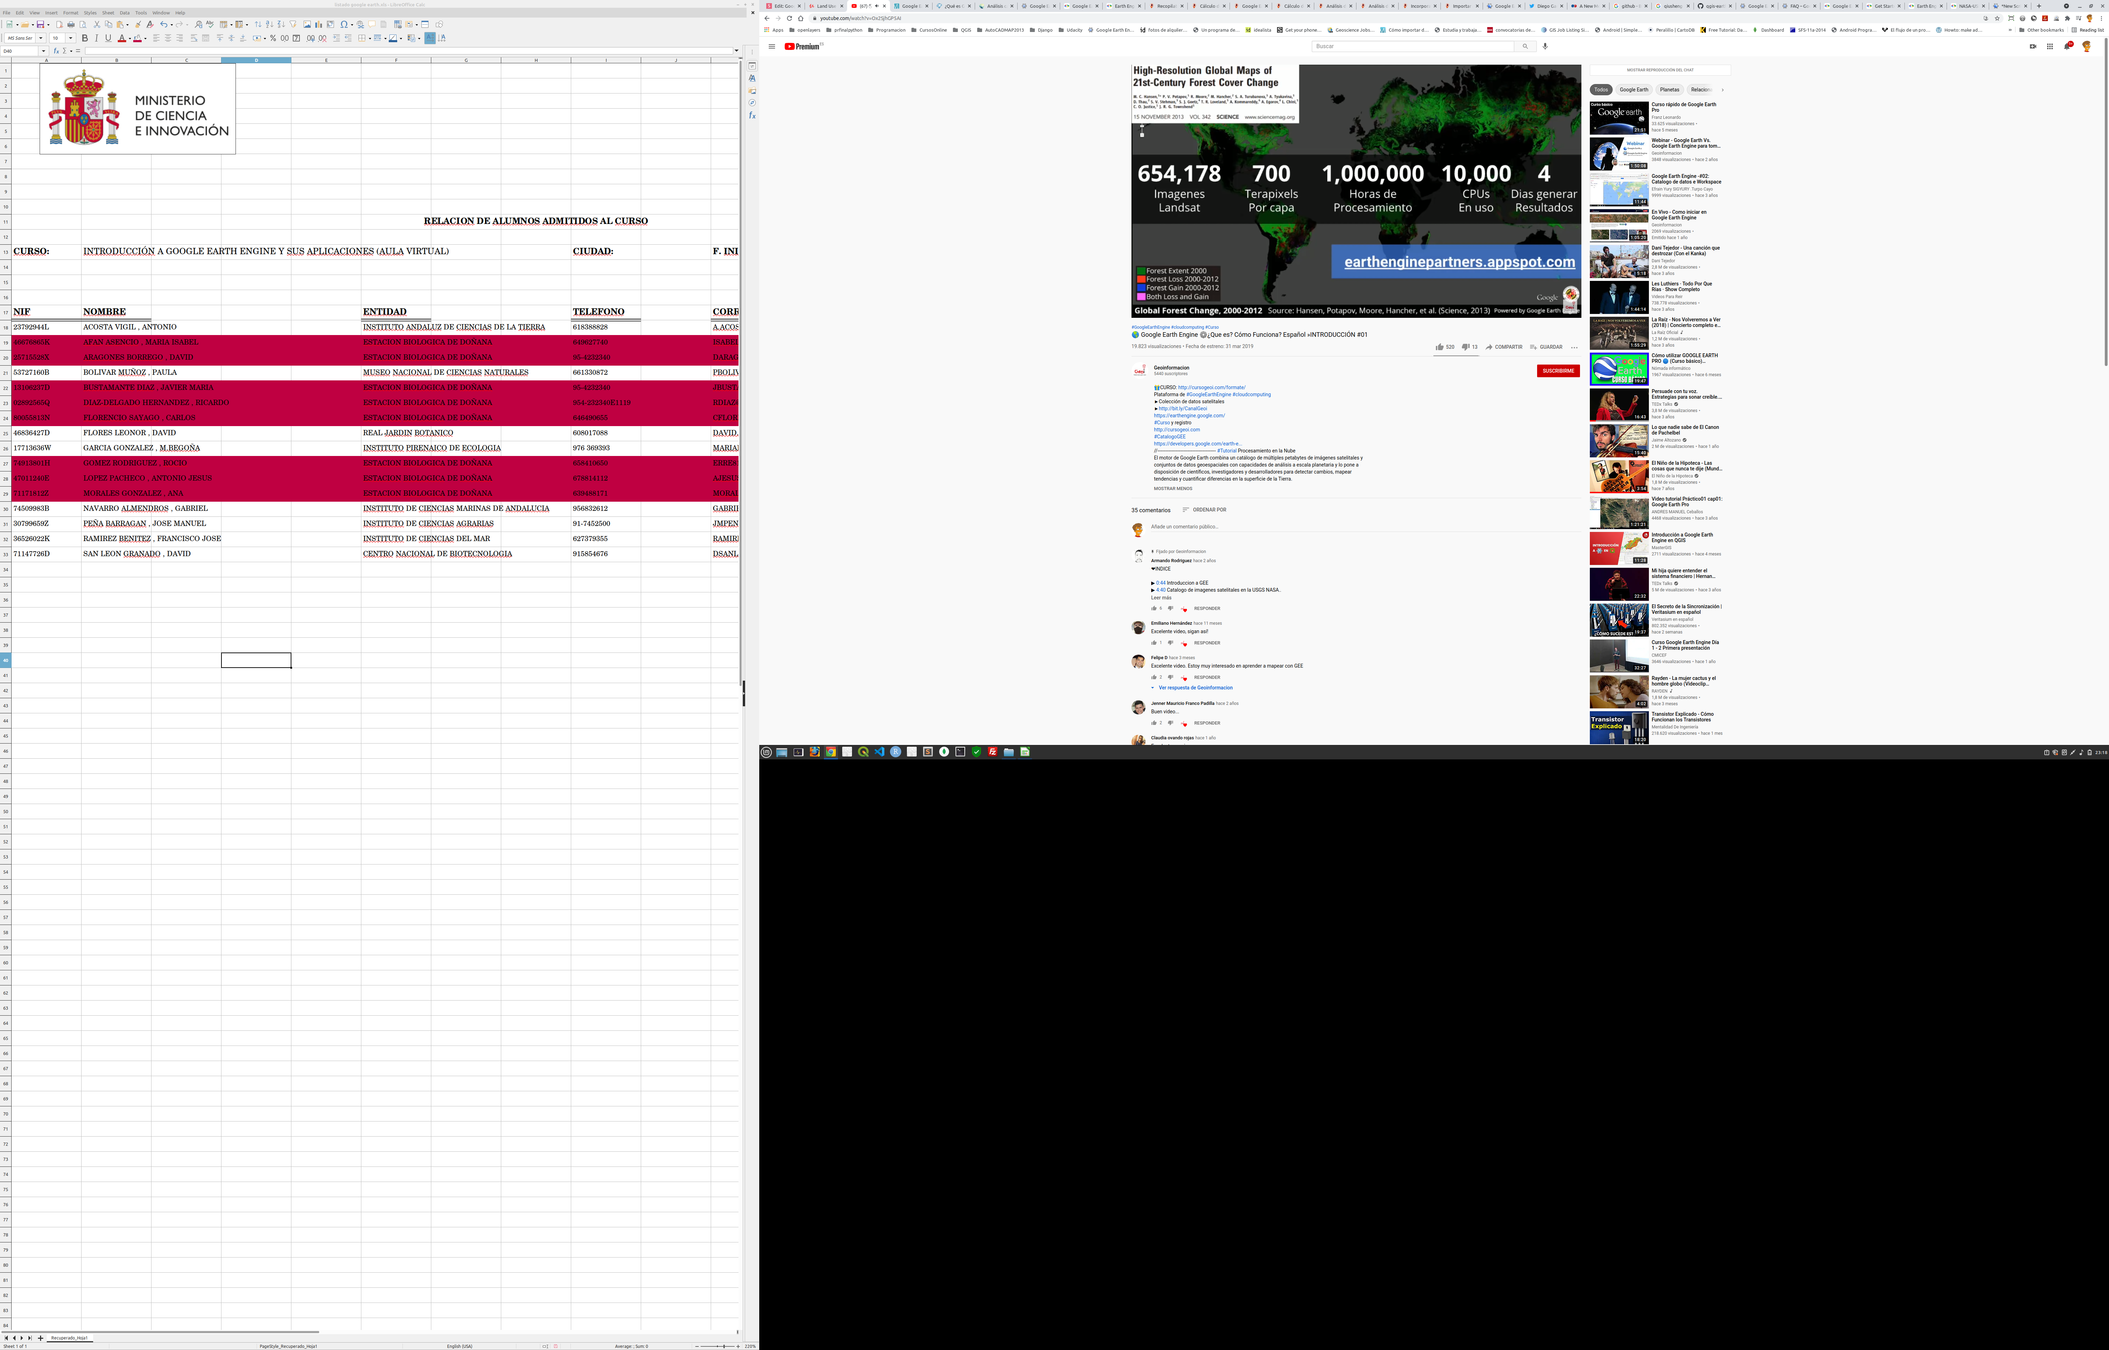
Task: Click the Italic formatting icon
Action: point(96,38)
